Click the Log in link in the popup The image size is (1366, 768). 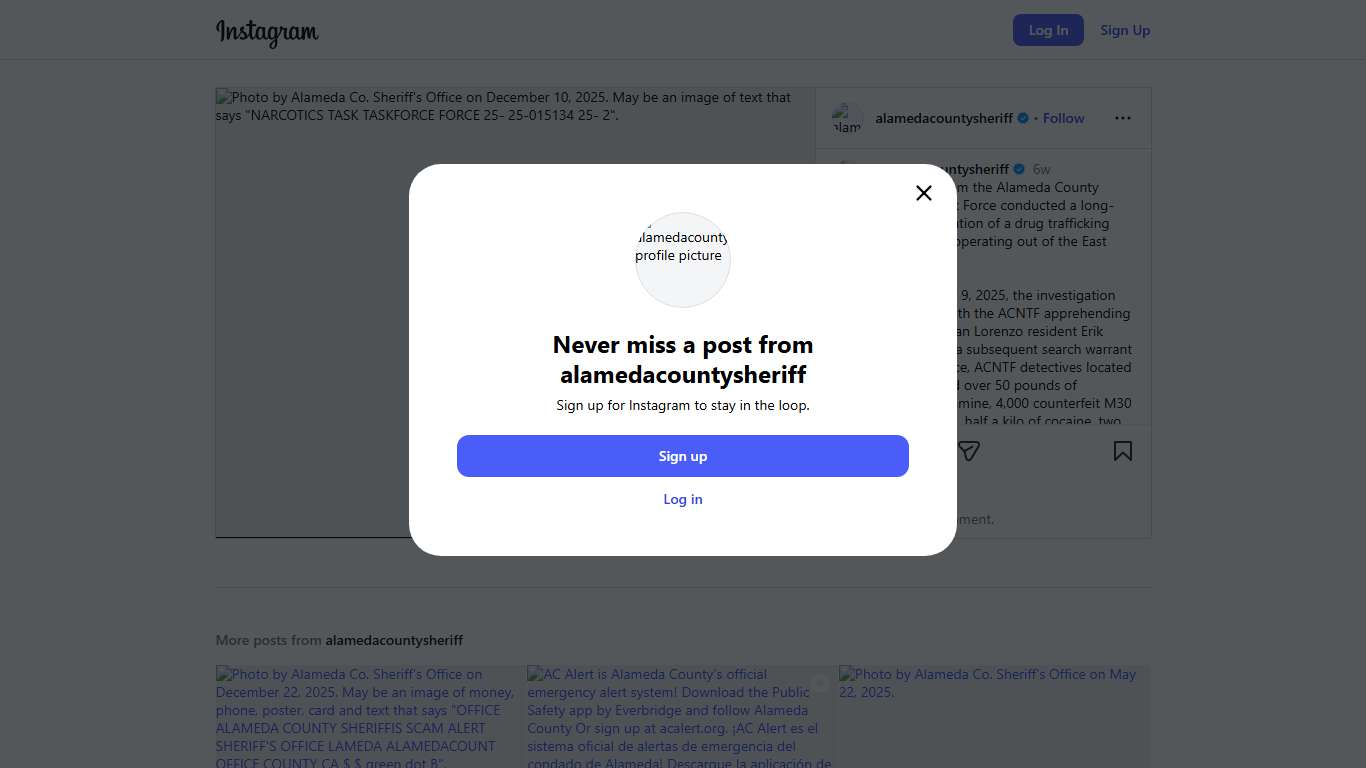click(683, 499)
